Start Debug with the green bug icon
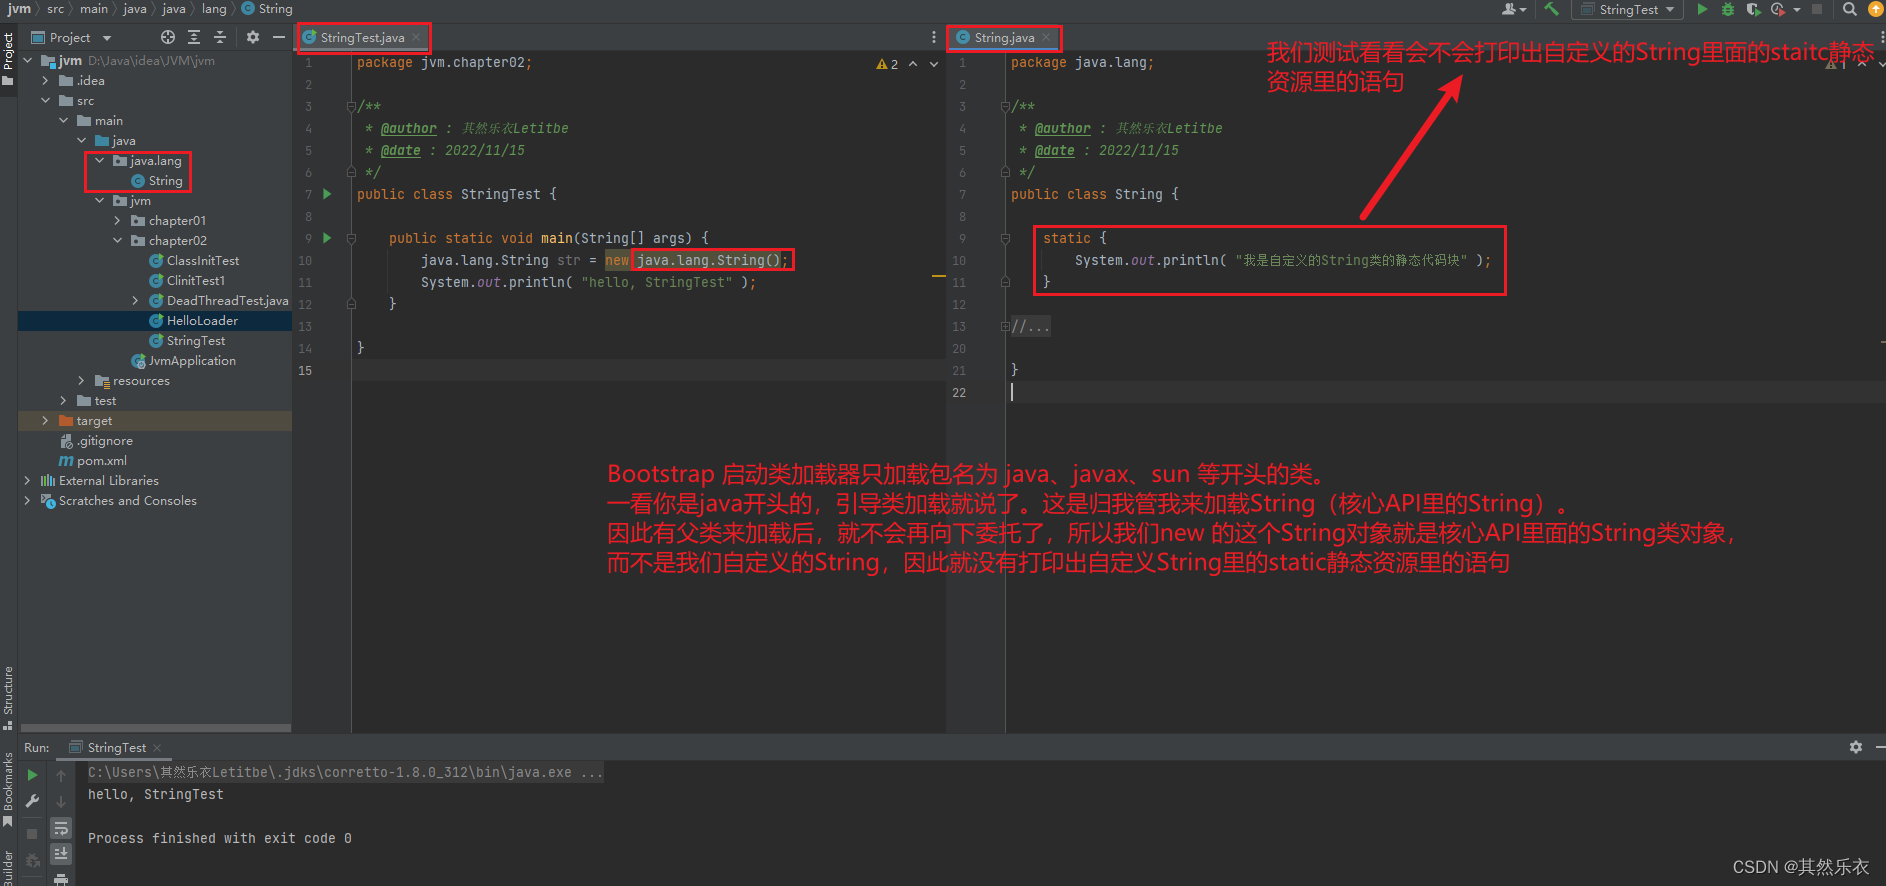1886x886 pixels. (1728, 9)
